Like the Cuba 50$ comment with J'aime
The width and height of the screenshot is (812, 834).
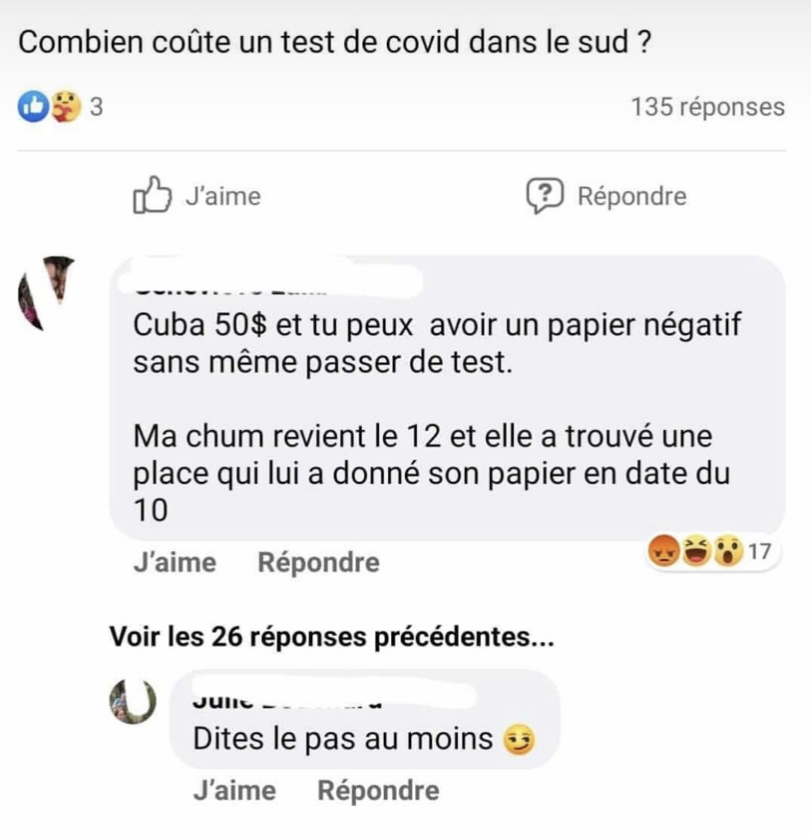click(175, 563)
